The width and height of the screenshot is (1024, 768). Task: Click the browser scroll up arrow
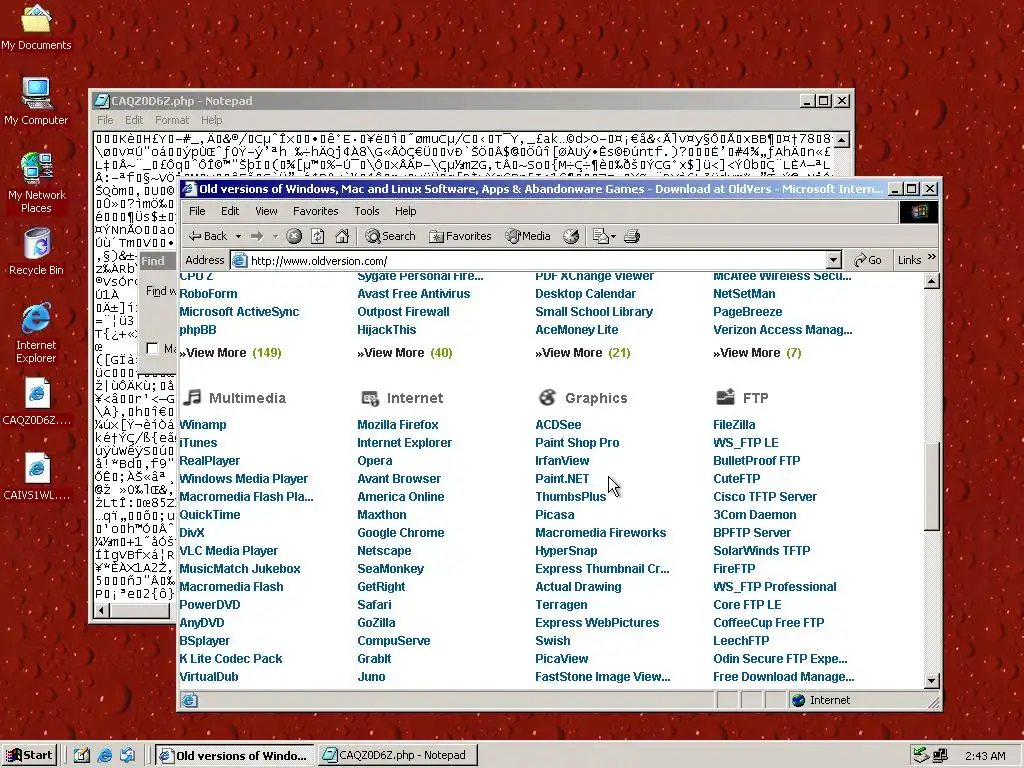(x=933, y=281)
